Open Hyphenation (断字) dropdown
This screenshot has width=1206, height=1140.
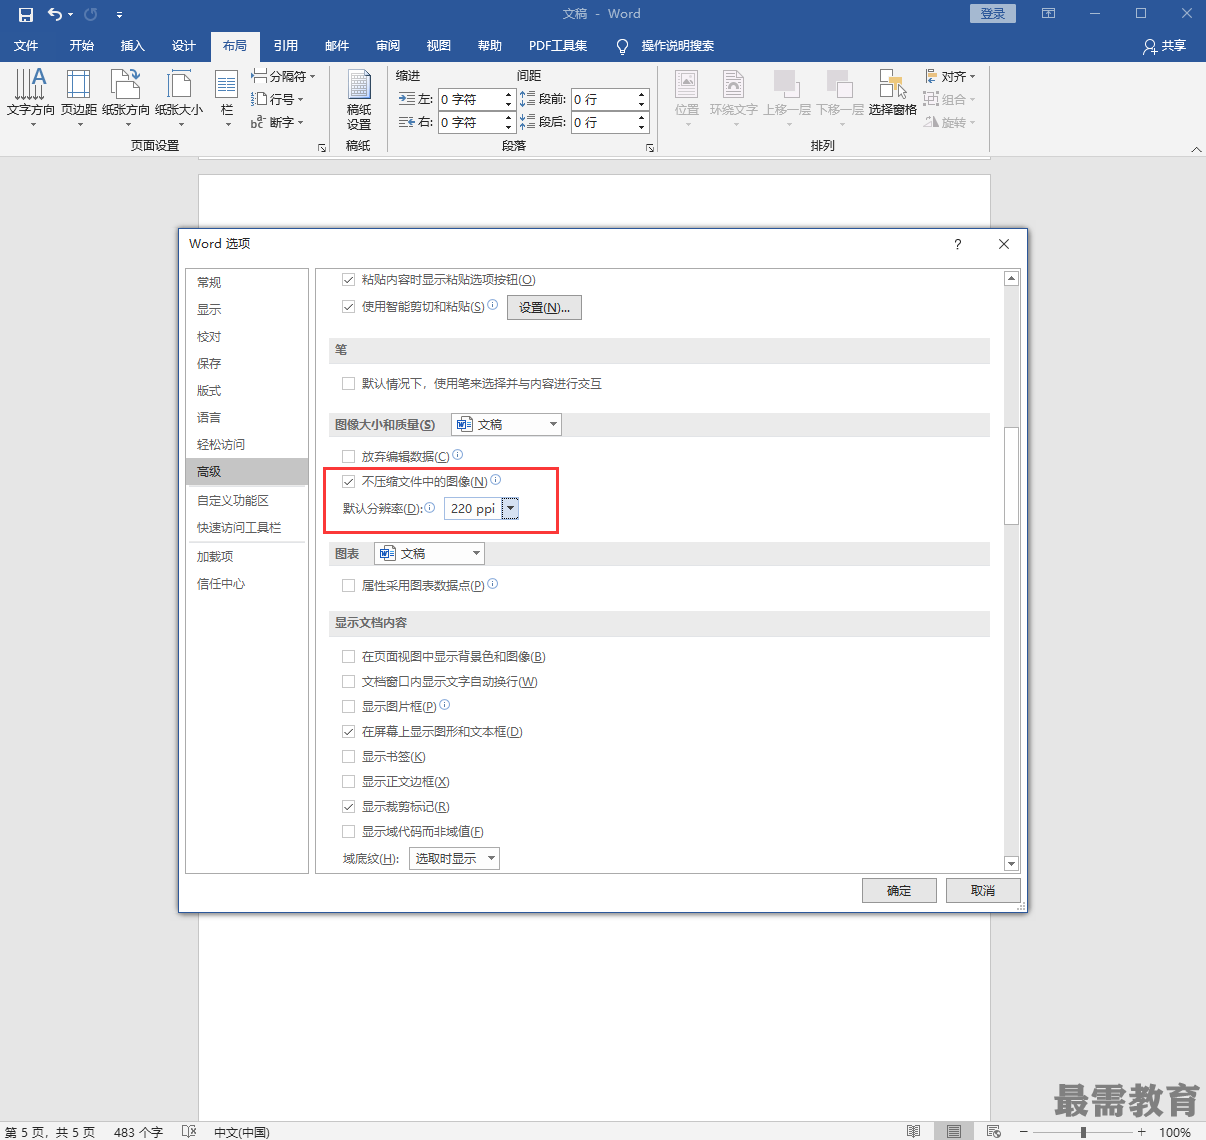tap(277, 122)
